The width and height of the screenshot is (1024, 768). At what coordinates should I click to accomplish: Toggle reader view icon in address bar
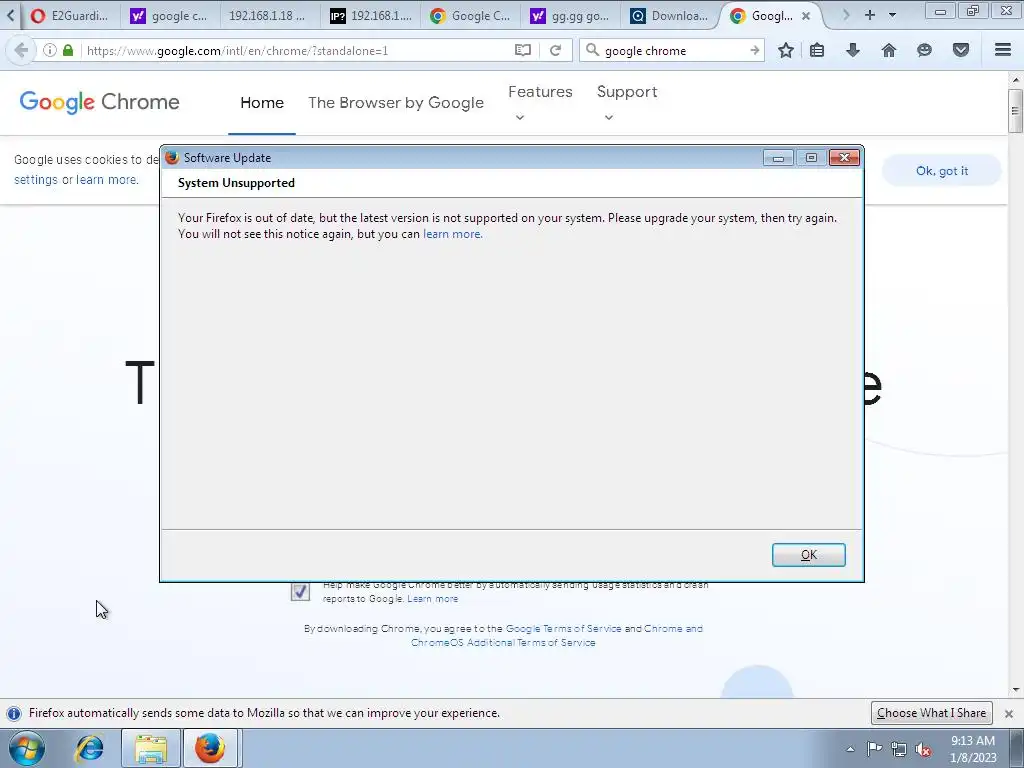(x=522, y=50)
